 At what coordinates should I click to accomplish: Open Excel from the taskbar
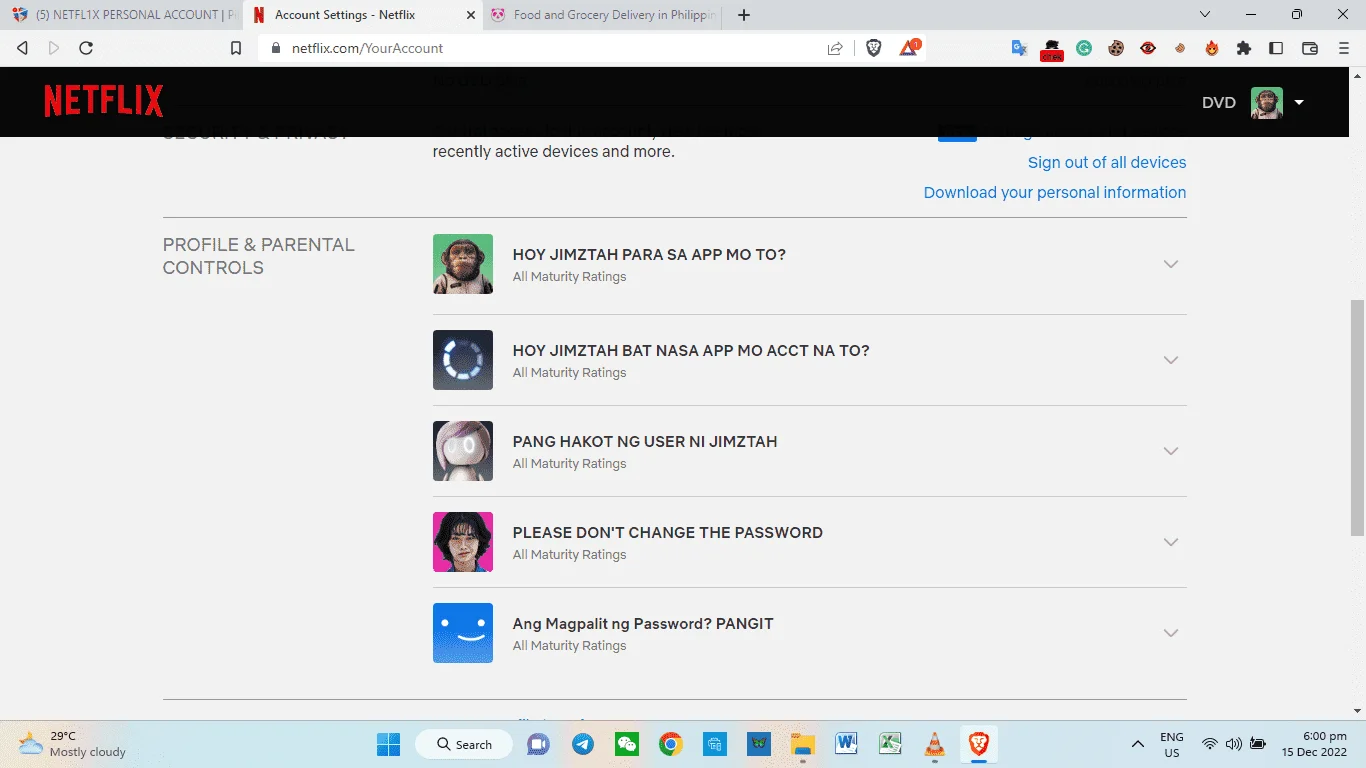click(x=891, y=744)
